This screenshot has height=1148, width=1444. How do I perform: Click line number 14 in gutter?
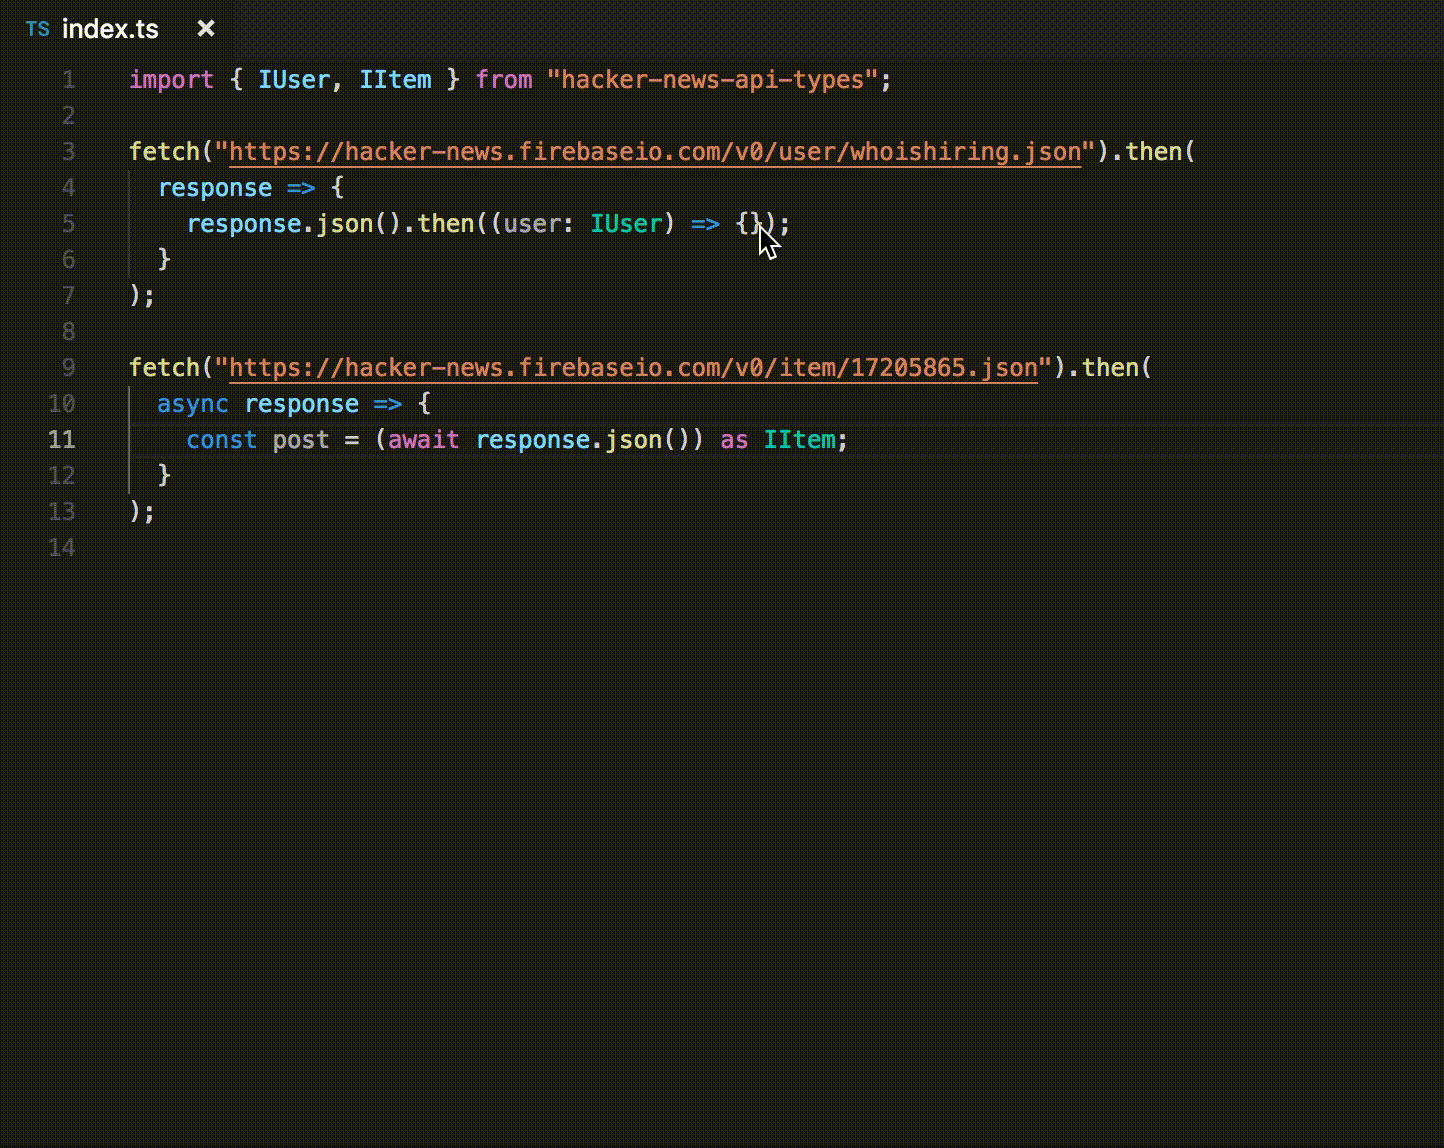pos(62,548)
